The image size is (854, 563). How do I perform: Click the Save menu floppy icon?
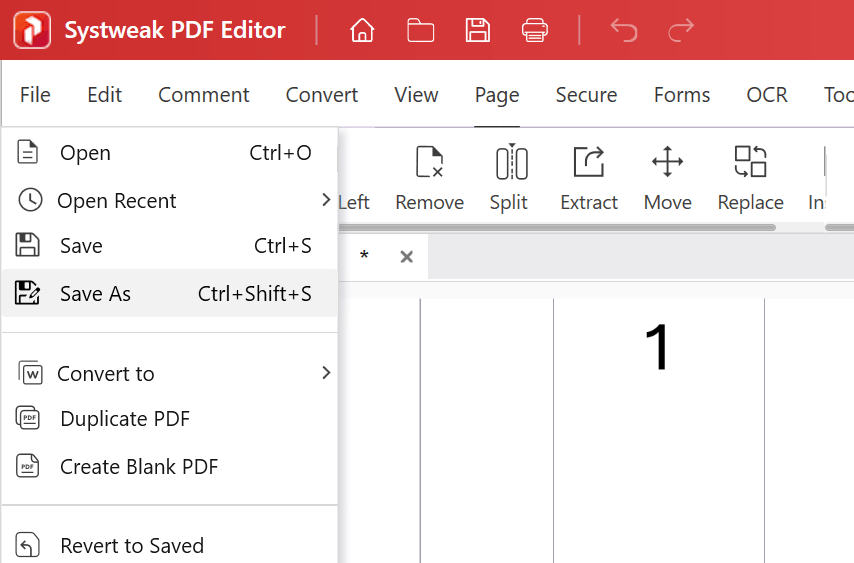[x=27, y=245]
